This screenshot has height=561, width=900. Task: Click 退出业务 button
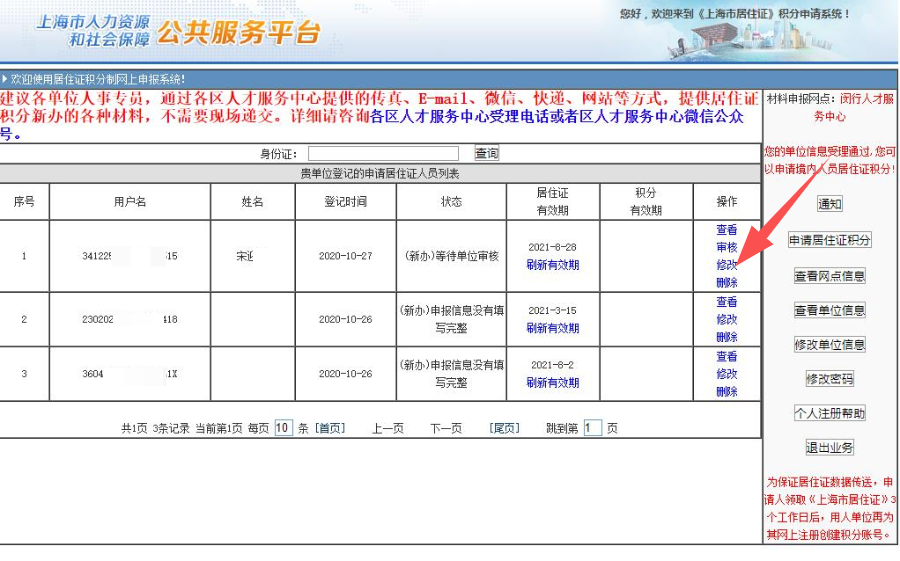830,448
